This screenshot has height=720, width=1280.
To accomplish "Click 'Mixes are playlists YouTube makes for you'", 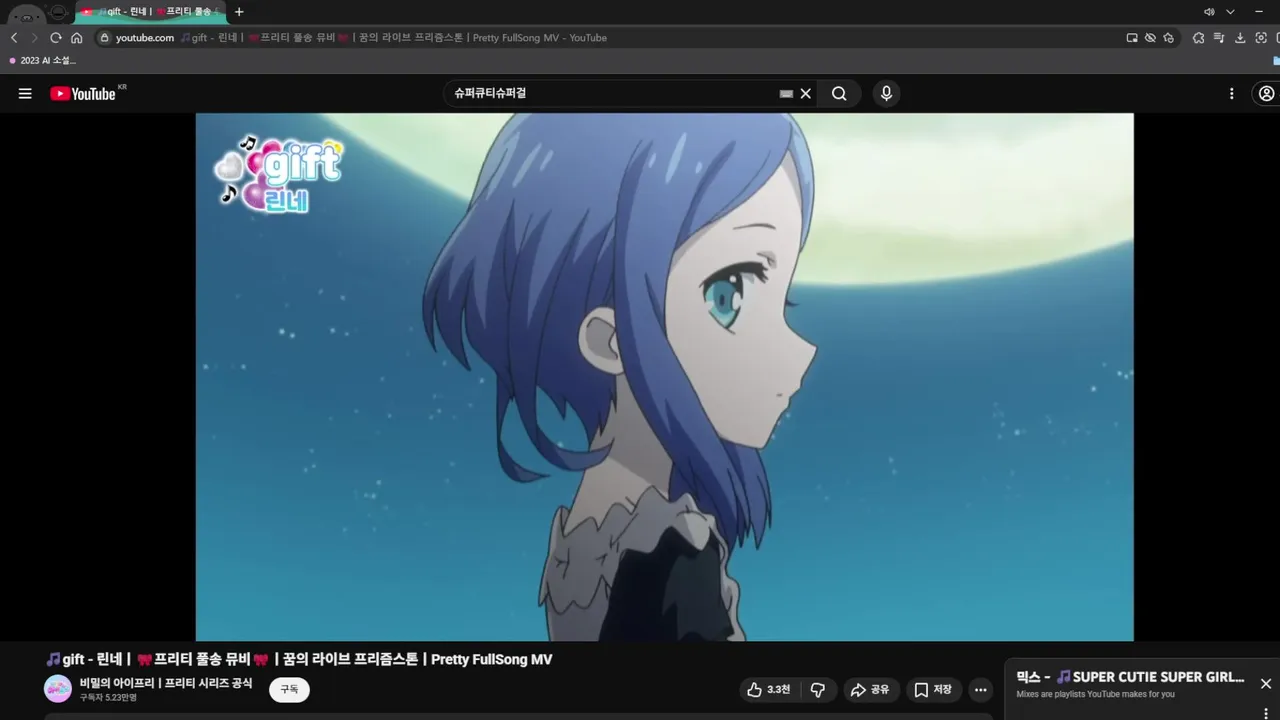I will (x=1095, y=695).
